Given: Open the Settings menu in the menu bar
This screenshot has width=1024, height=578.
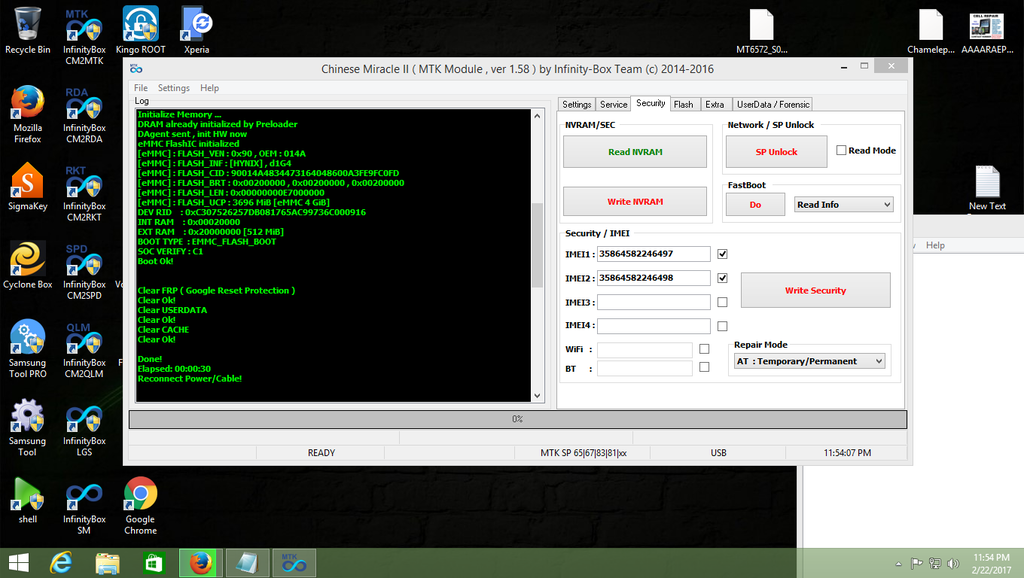Looking at the screenshot, I should 173,88.
